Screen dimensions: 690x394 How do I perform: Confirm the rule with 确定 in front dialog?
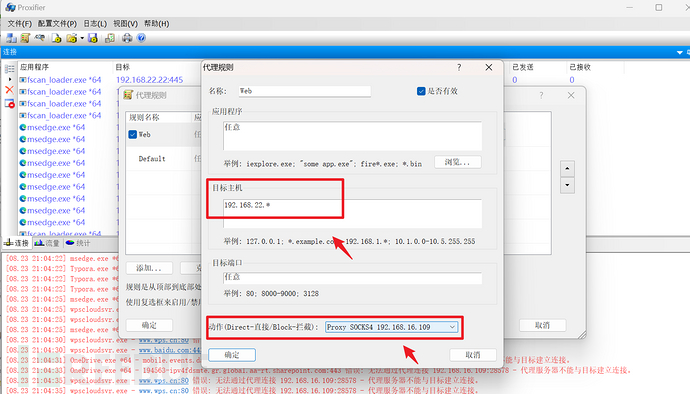point(232,355)
